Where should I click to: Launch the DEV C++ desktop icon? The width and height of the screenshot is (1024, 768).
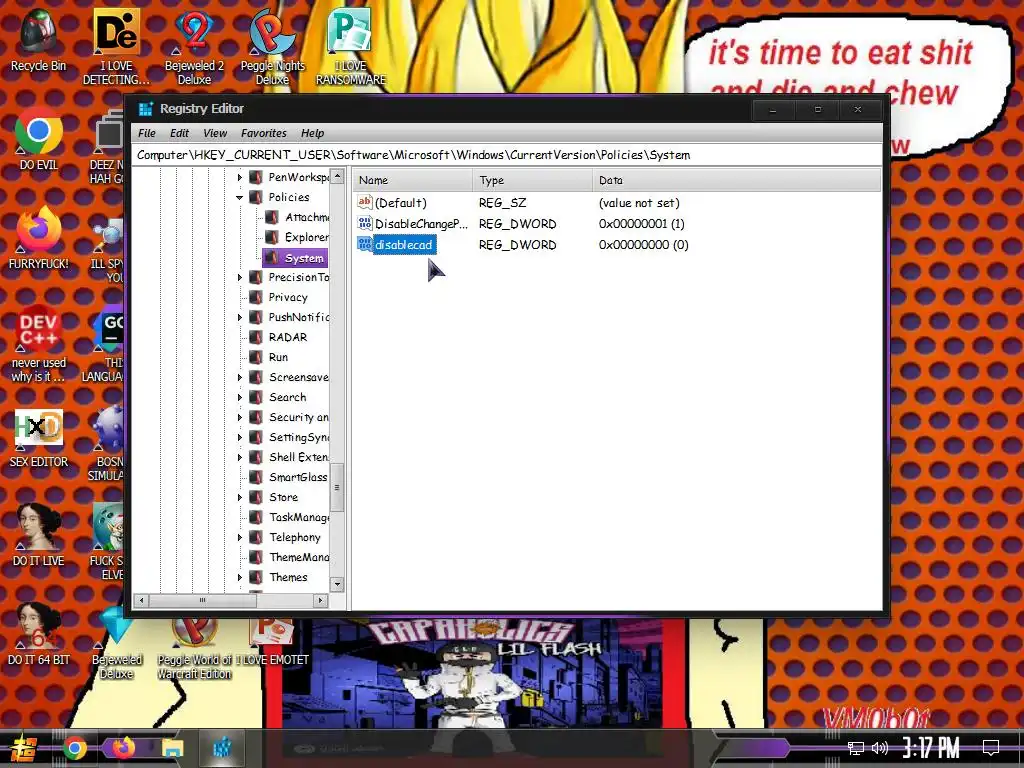coord(39,344)
